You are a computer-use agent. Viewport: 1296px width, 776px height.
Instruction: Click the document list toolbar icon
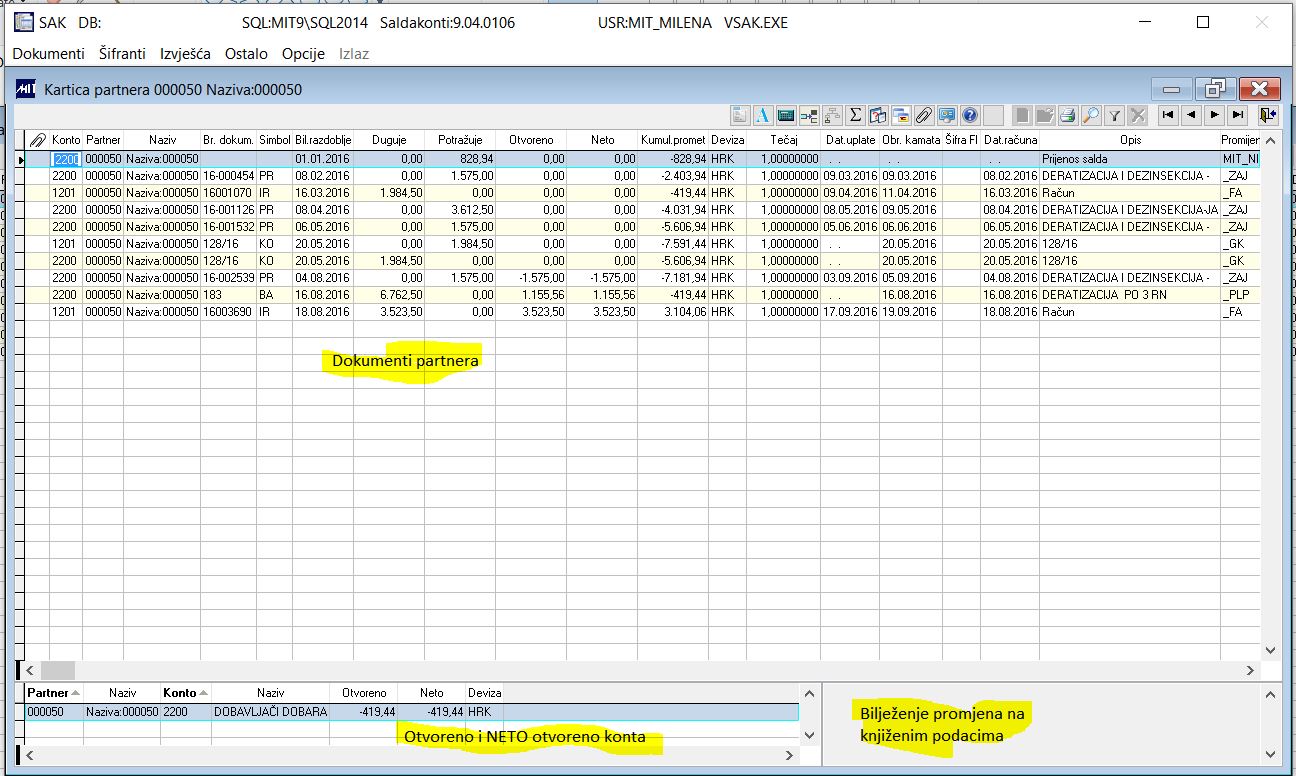(x=739, y=115)
